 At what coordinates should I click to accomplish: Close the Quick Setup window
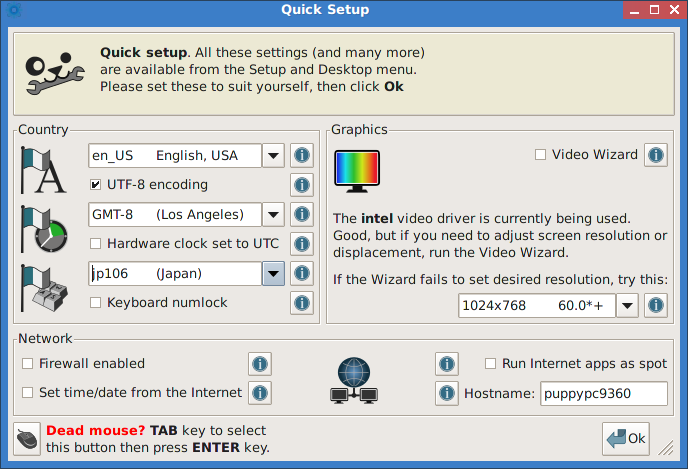tap(675, 10)
